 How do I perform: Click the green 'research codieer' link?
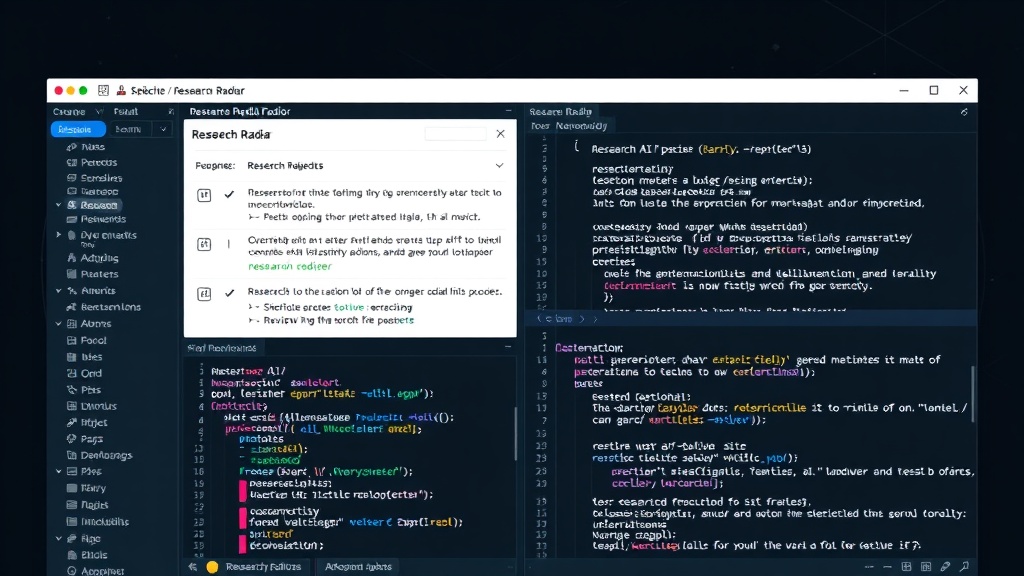pos(289,266)
